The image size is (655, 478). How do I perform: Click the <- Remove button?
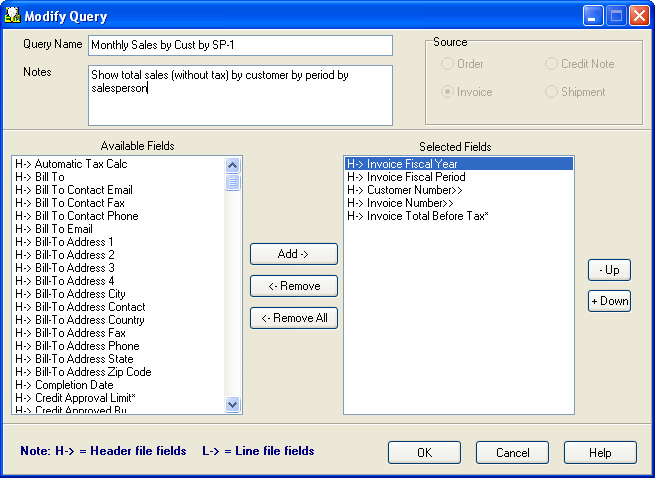[x=293, y=286]
